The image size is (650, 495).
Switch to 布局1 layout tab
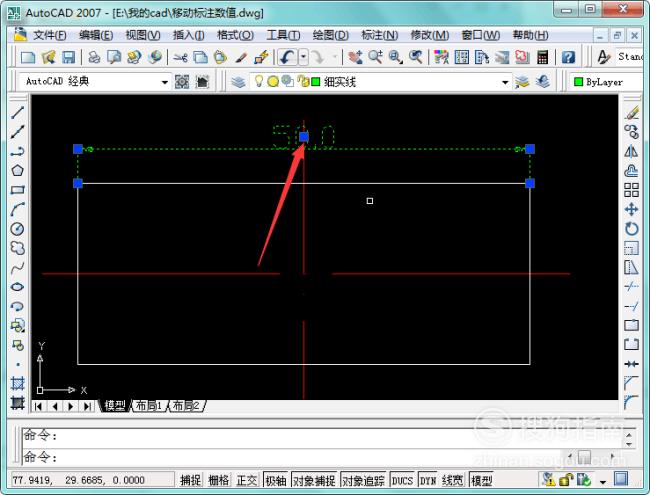[x=149, y=405]
